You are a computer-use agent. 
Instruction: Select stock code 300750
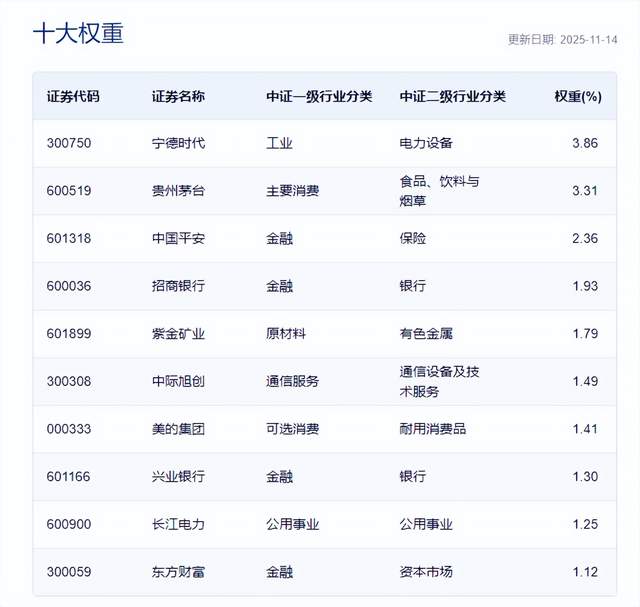(69, 143)
